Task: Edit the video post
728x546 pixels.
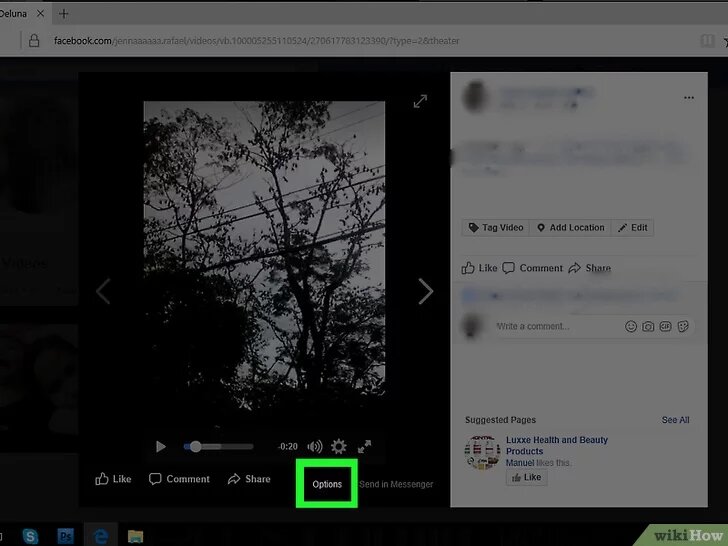Action: click(632, 228)
